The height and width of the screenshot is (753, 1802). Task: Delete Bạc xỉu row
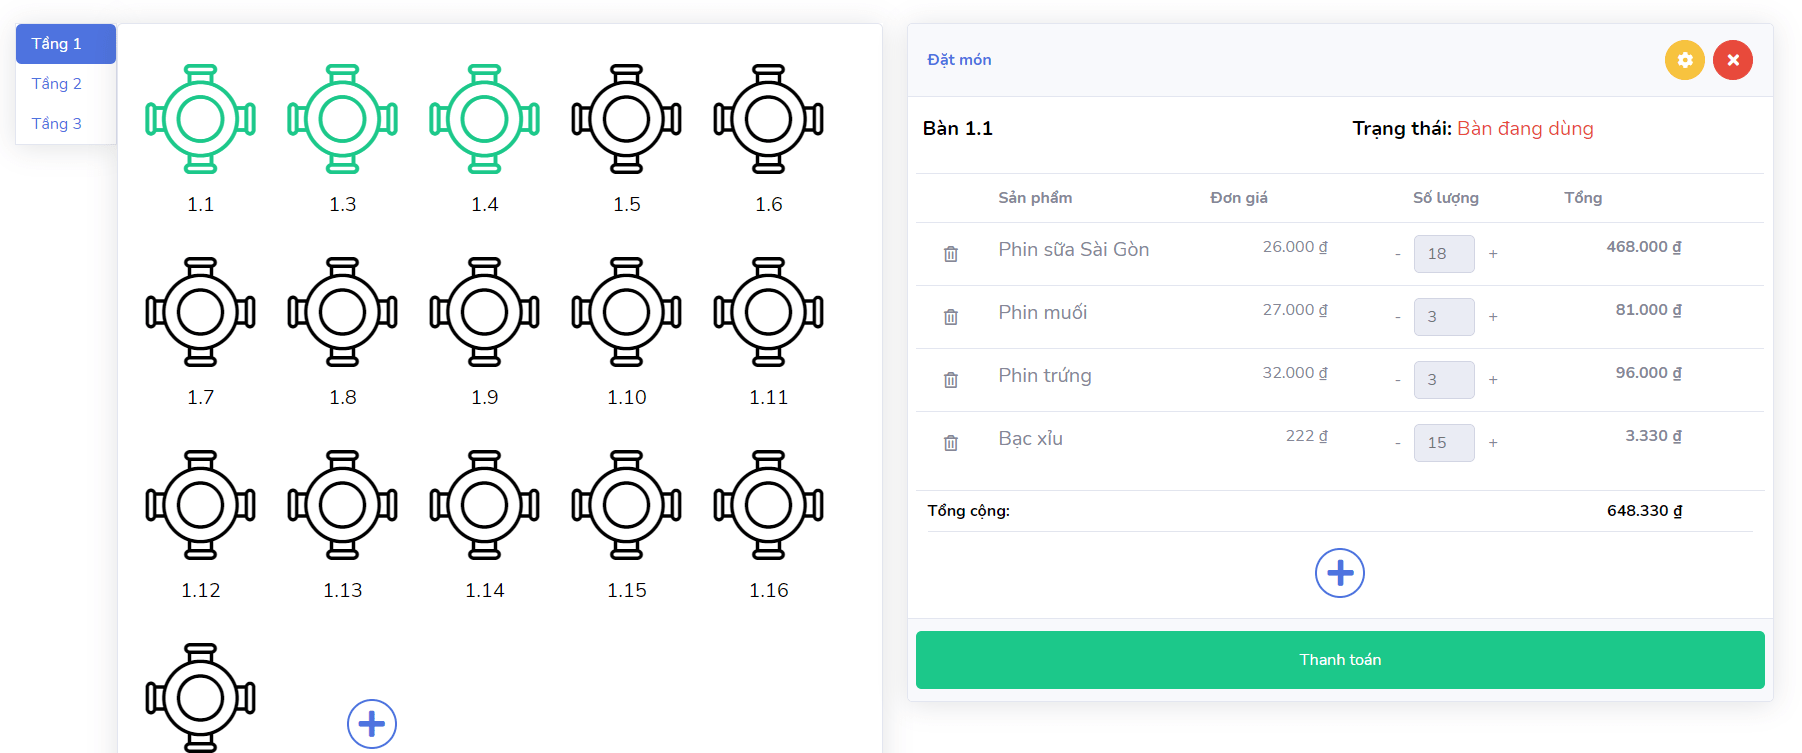951,443
